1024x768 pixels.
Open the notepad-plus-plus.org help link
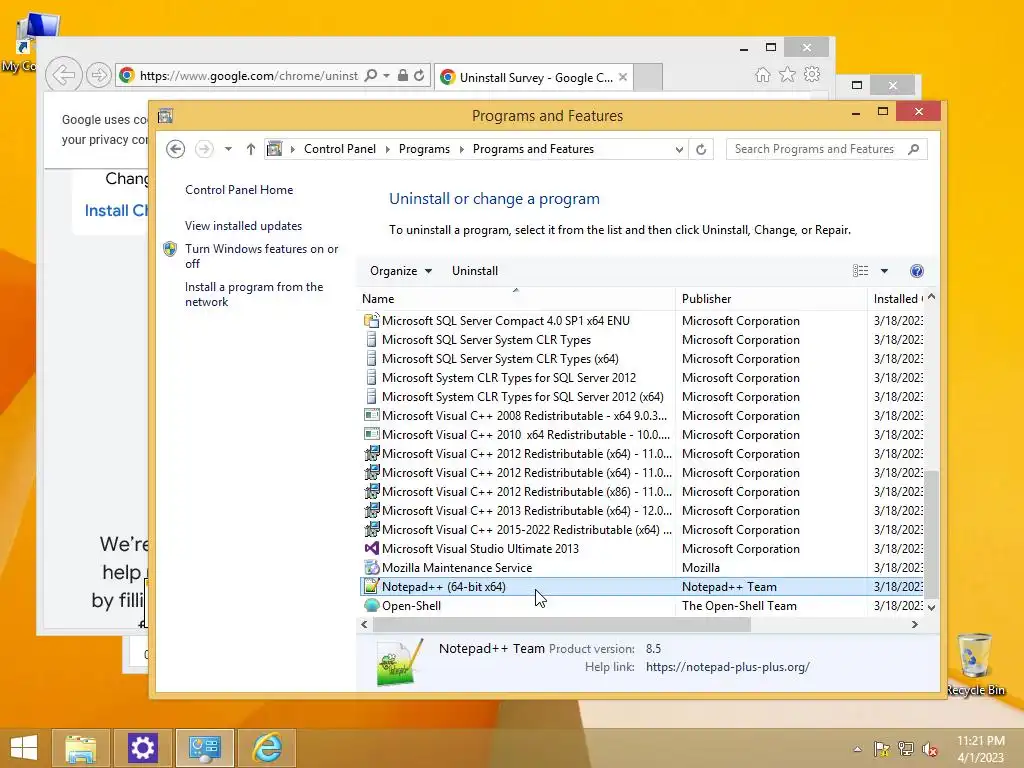point(728,667)
